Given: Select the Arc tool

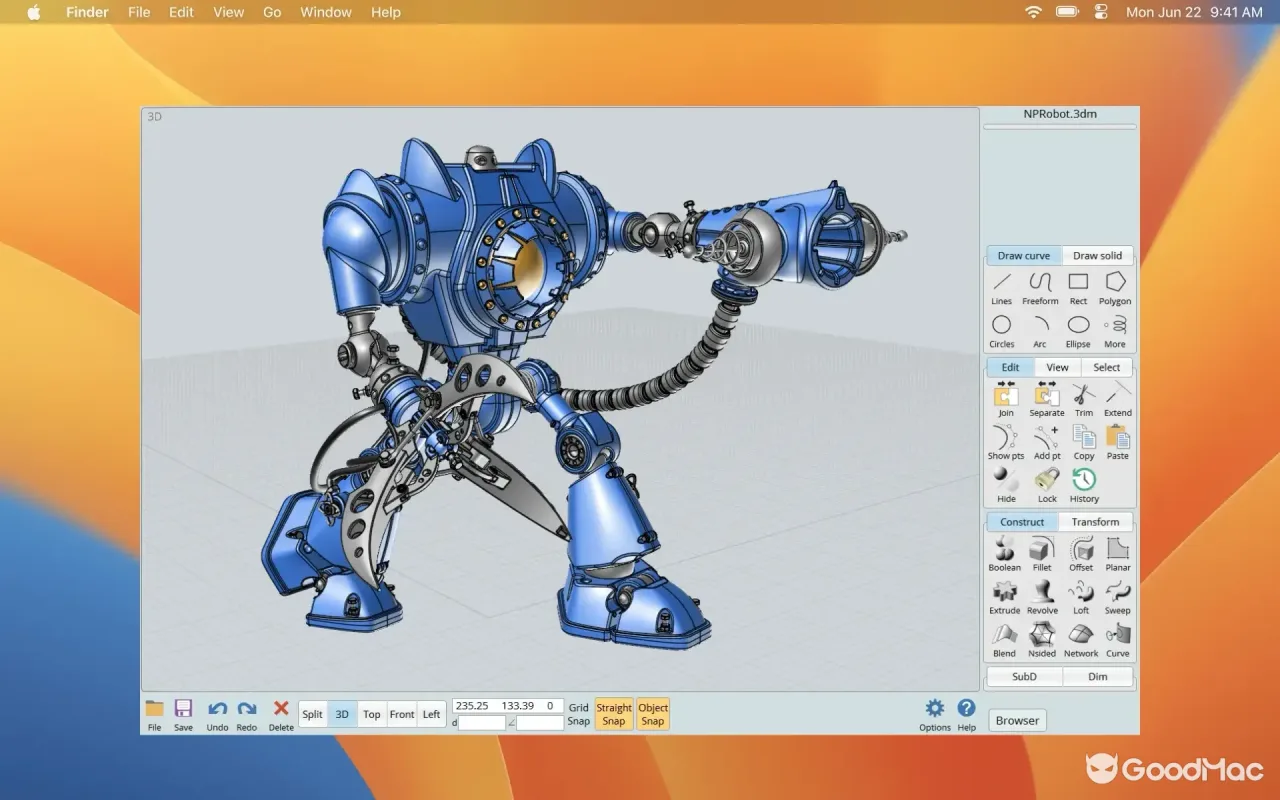Looking at the screenshot, I should pyautogui.click(x=1040, y=330).
